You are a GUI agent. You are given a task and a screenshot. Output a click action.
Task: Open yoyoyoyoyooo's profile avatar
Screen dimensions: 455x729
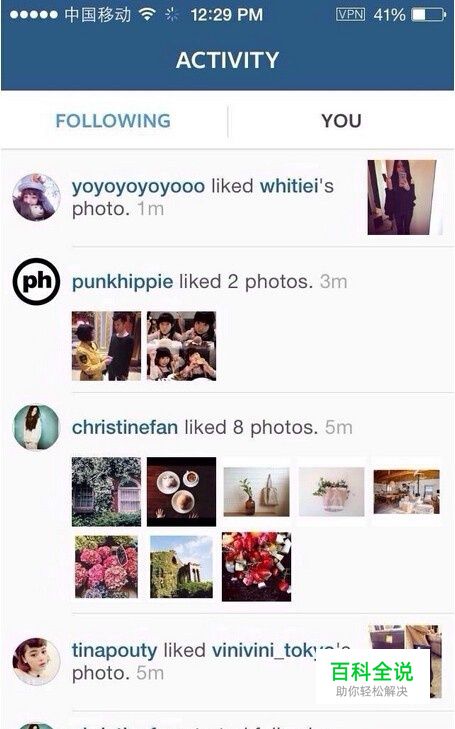[36, 197]
